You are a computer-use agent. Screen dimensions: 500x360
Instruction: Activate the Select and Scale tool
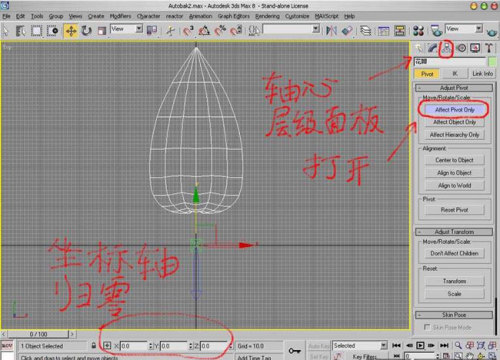[102, 31]
